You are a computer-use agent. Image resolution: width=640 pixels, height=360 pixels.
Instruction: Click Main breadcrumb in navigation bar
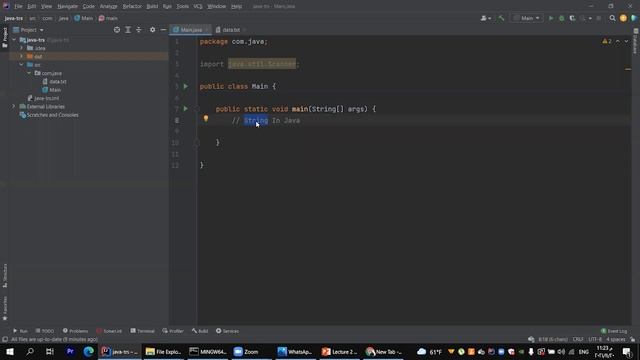pyautogui.click(x=84, y=18)
